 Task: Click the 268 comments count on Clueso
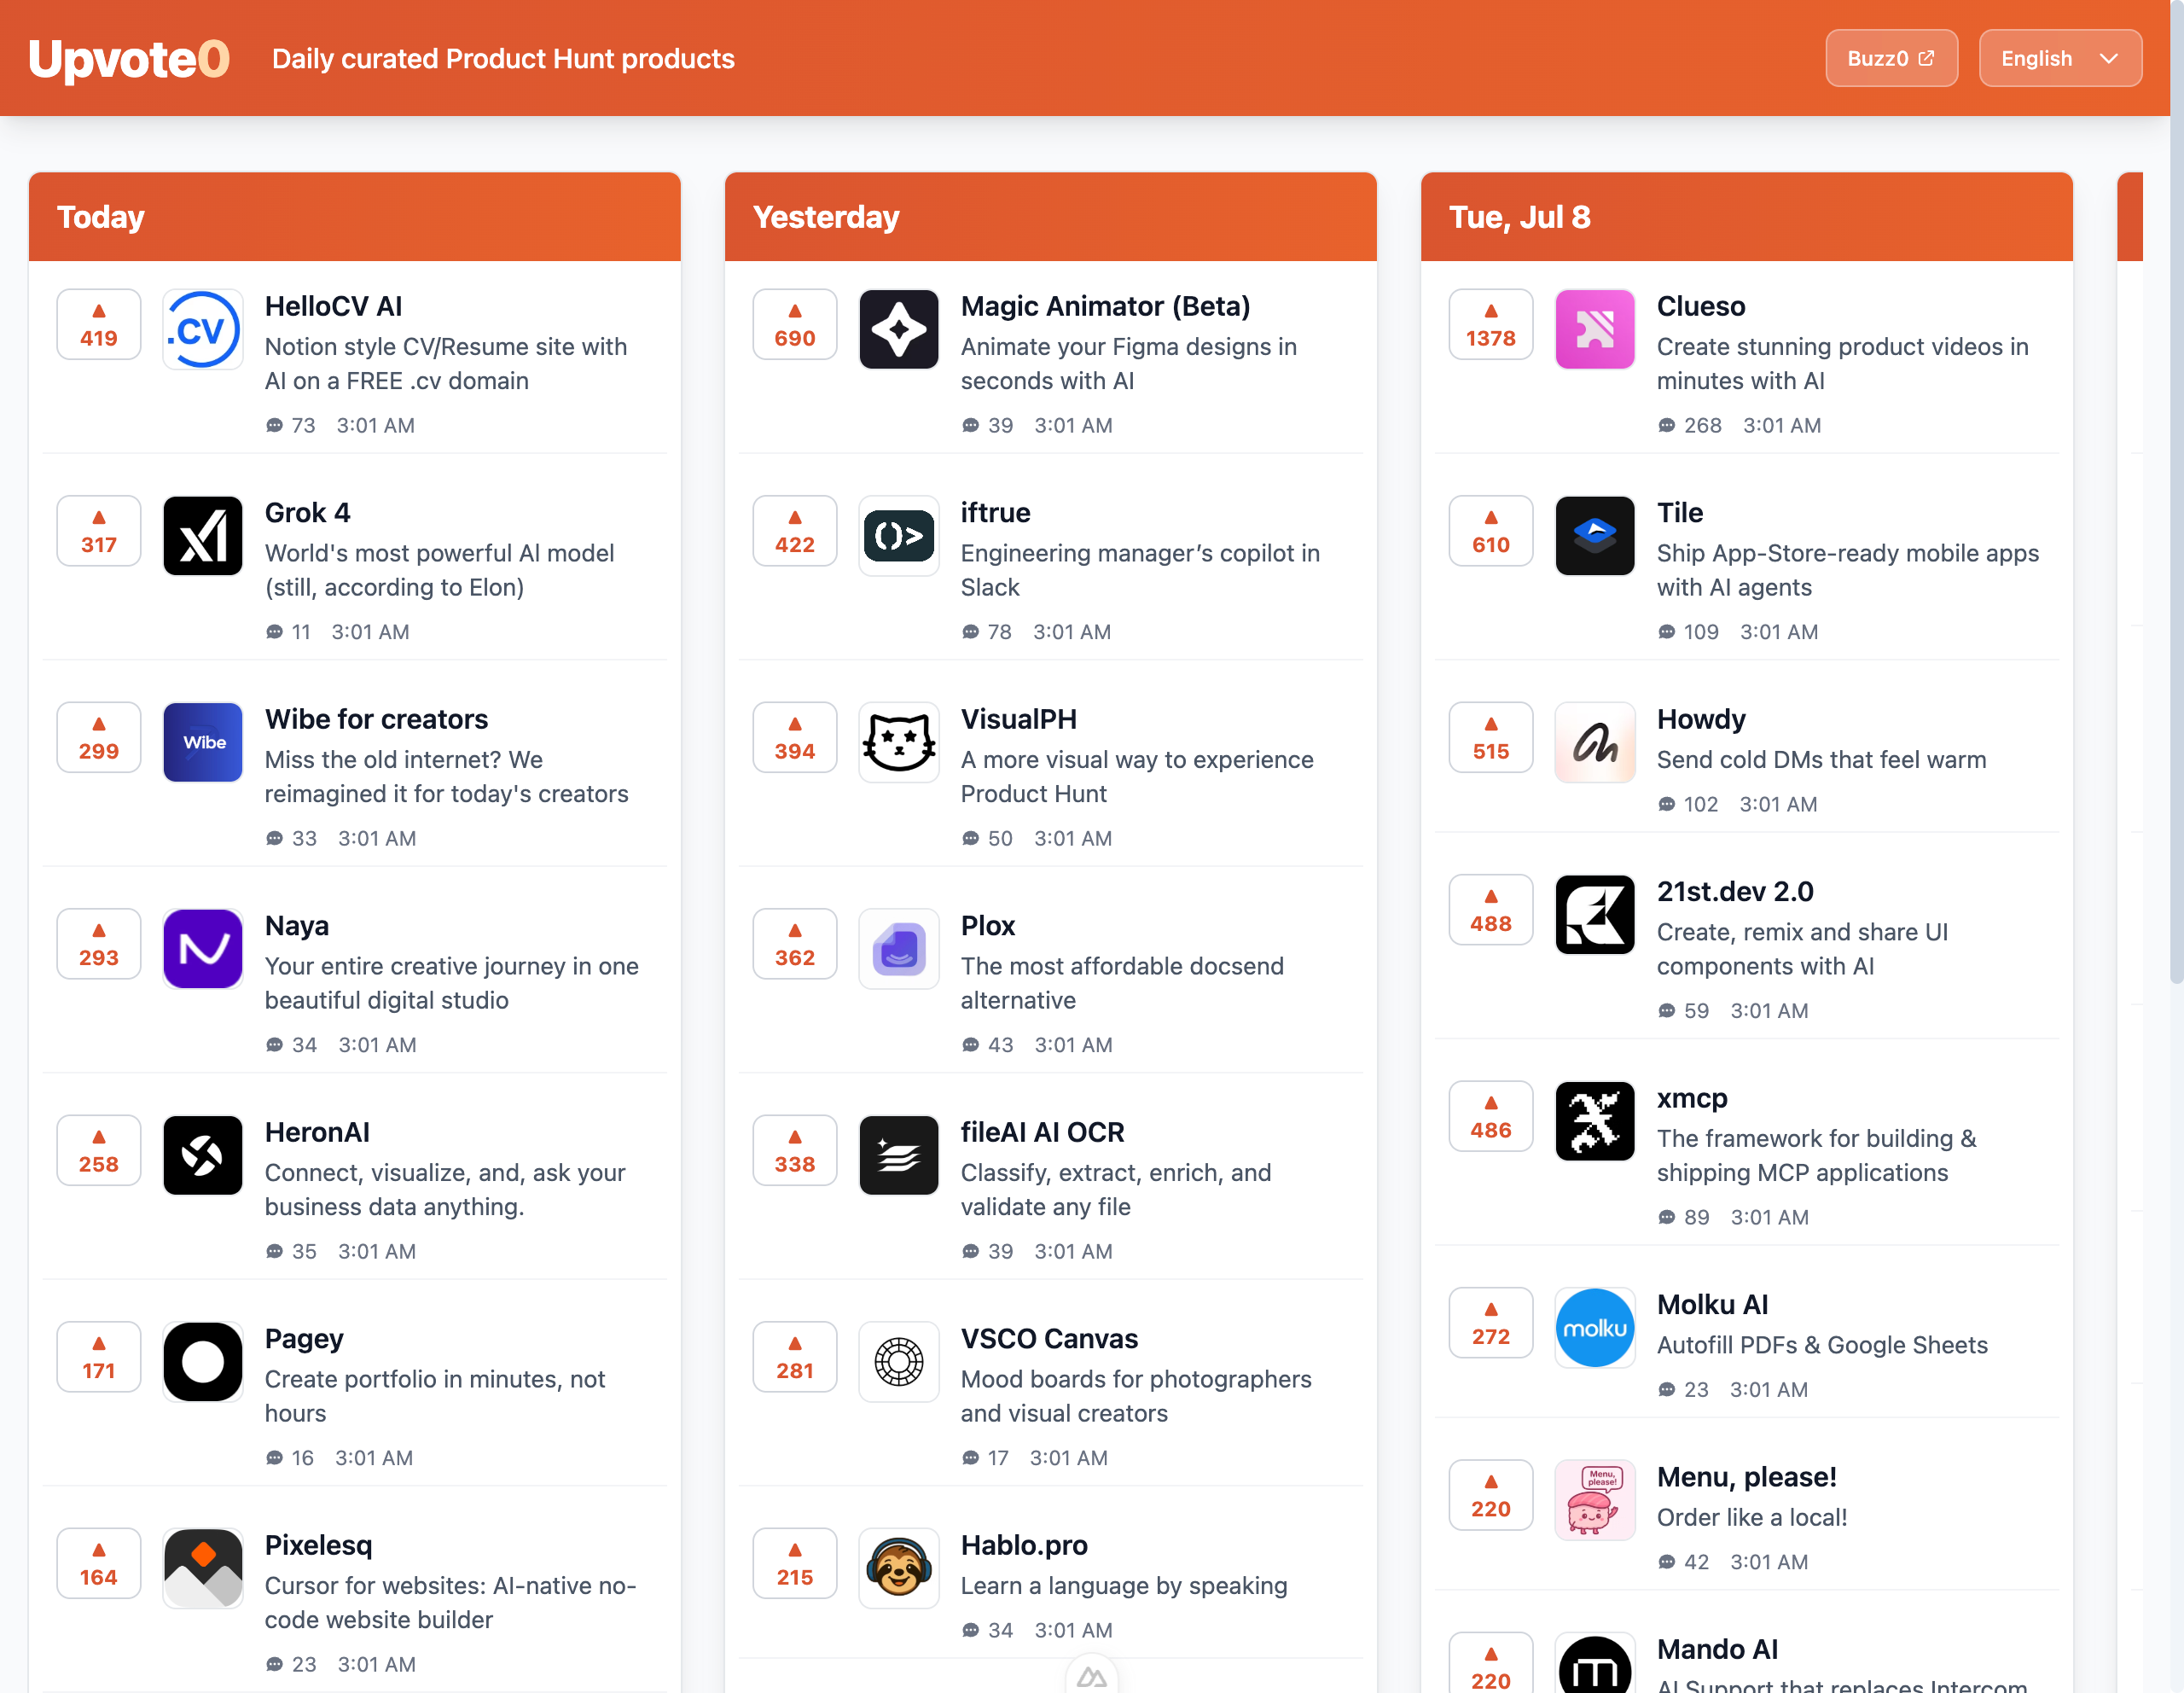1689,426
